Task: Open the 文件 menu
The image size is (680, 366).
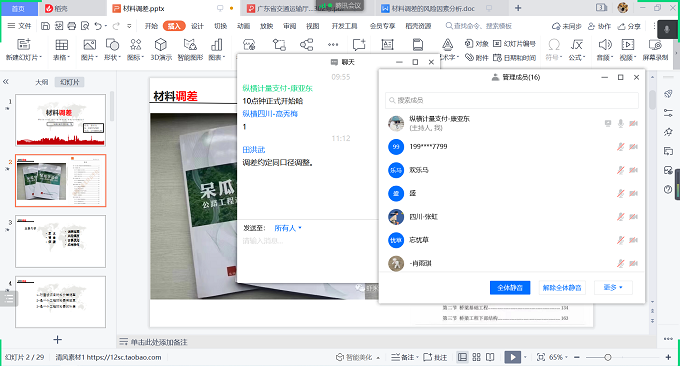Action: pos(19,26)
